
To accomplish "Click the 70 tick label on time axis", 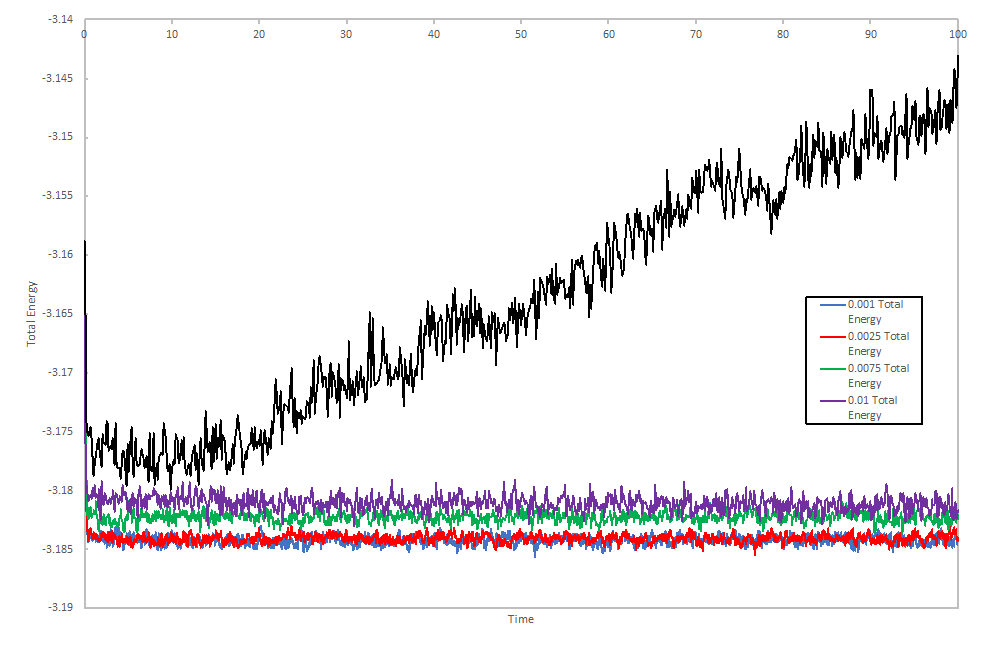I will [696, 34].
